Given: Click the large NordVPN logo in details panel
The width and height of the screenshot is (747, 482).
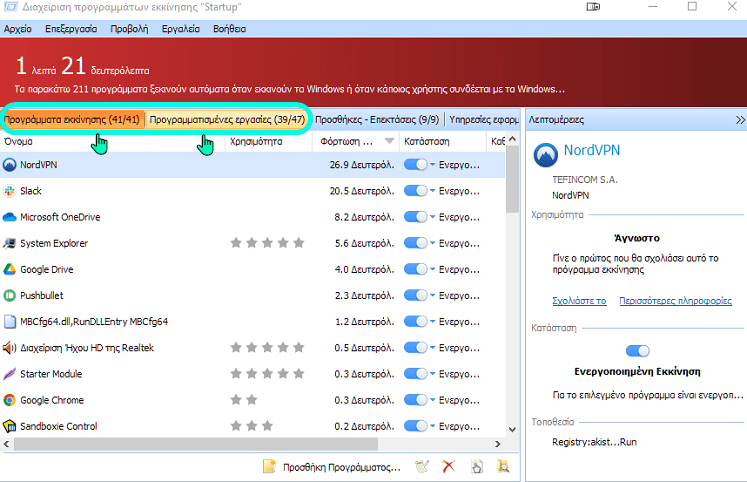Looking at the screenshot, I should pyautogui.click(x=545, y=155).
